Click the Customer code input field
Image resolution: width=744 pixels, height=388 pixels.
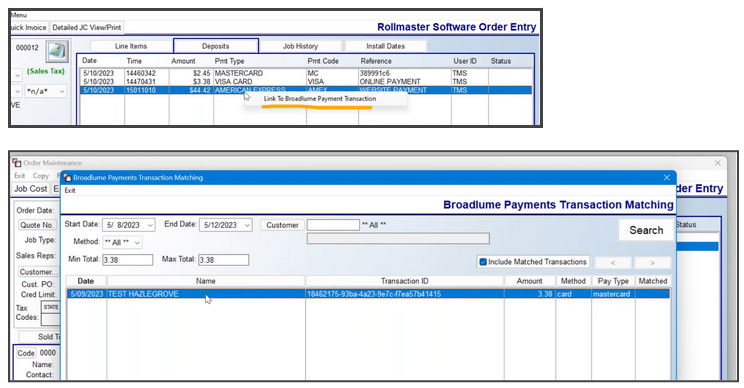pyautogui.click(x=333, y=225)
